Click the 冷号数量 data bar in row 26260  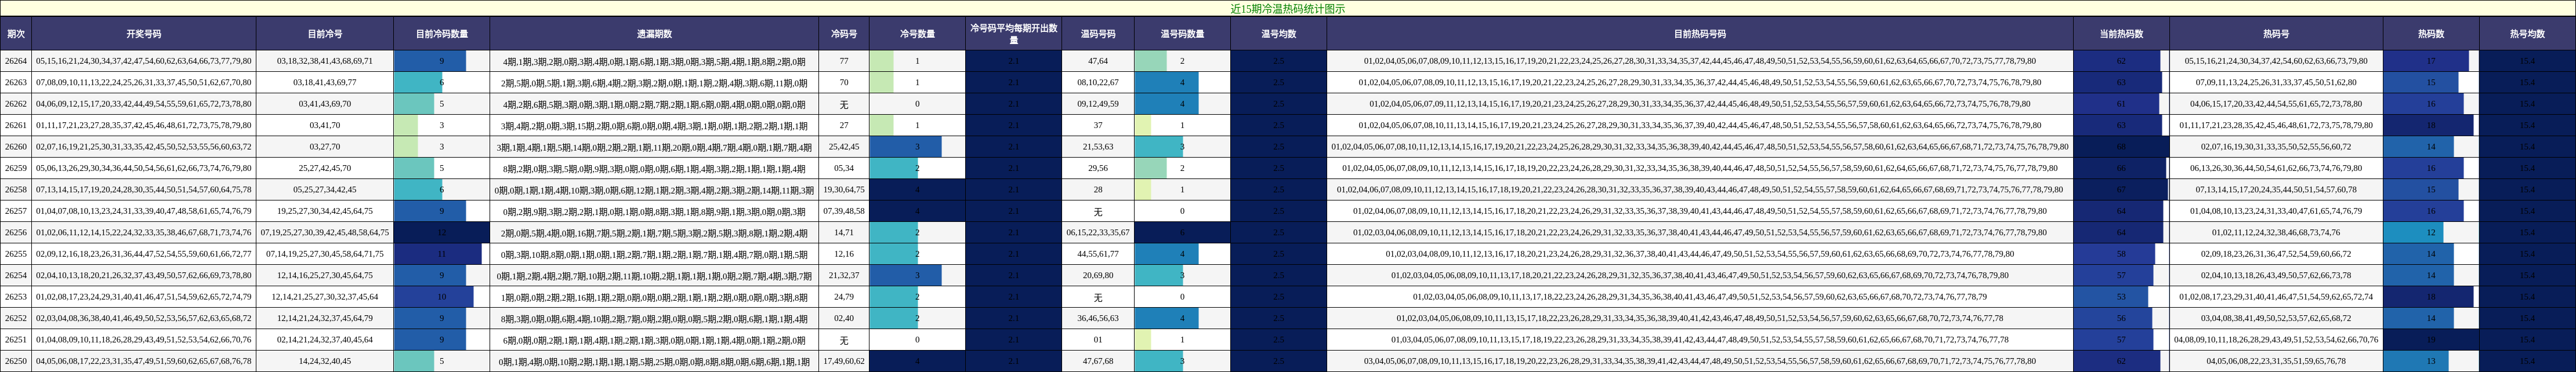[x=917, y=147]
